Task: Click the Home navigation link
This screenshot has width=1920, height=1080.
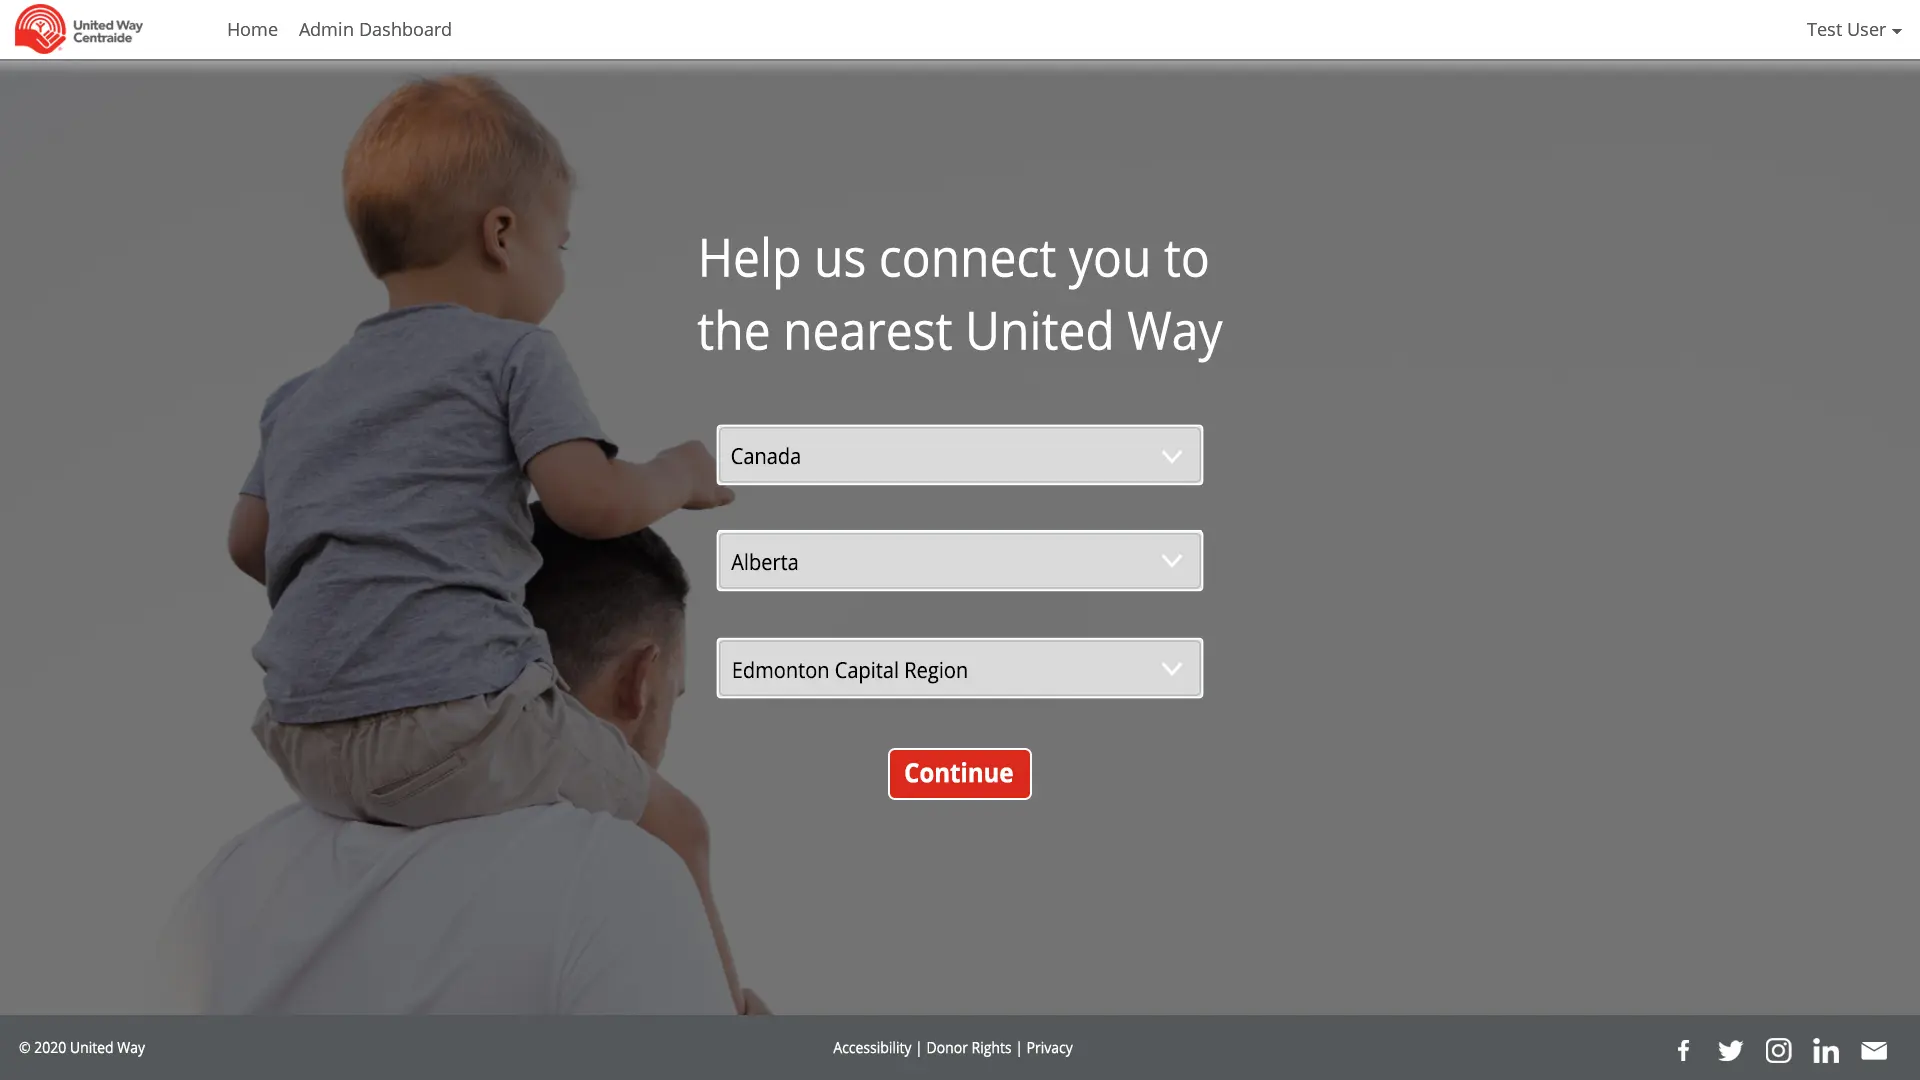Action: coord(252,29)
